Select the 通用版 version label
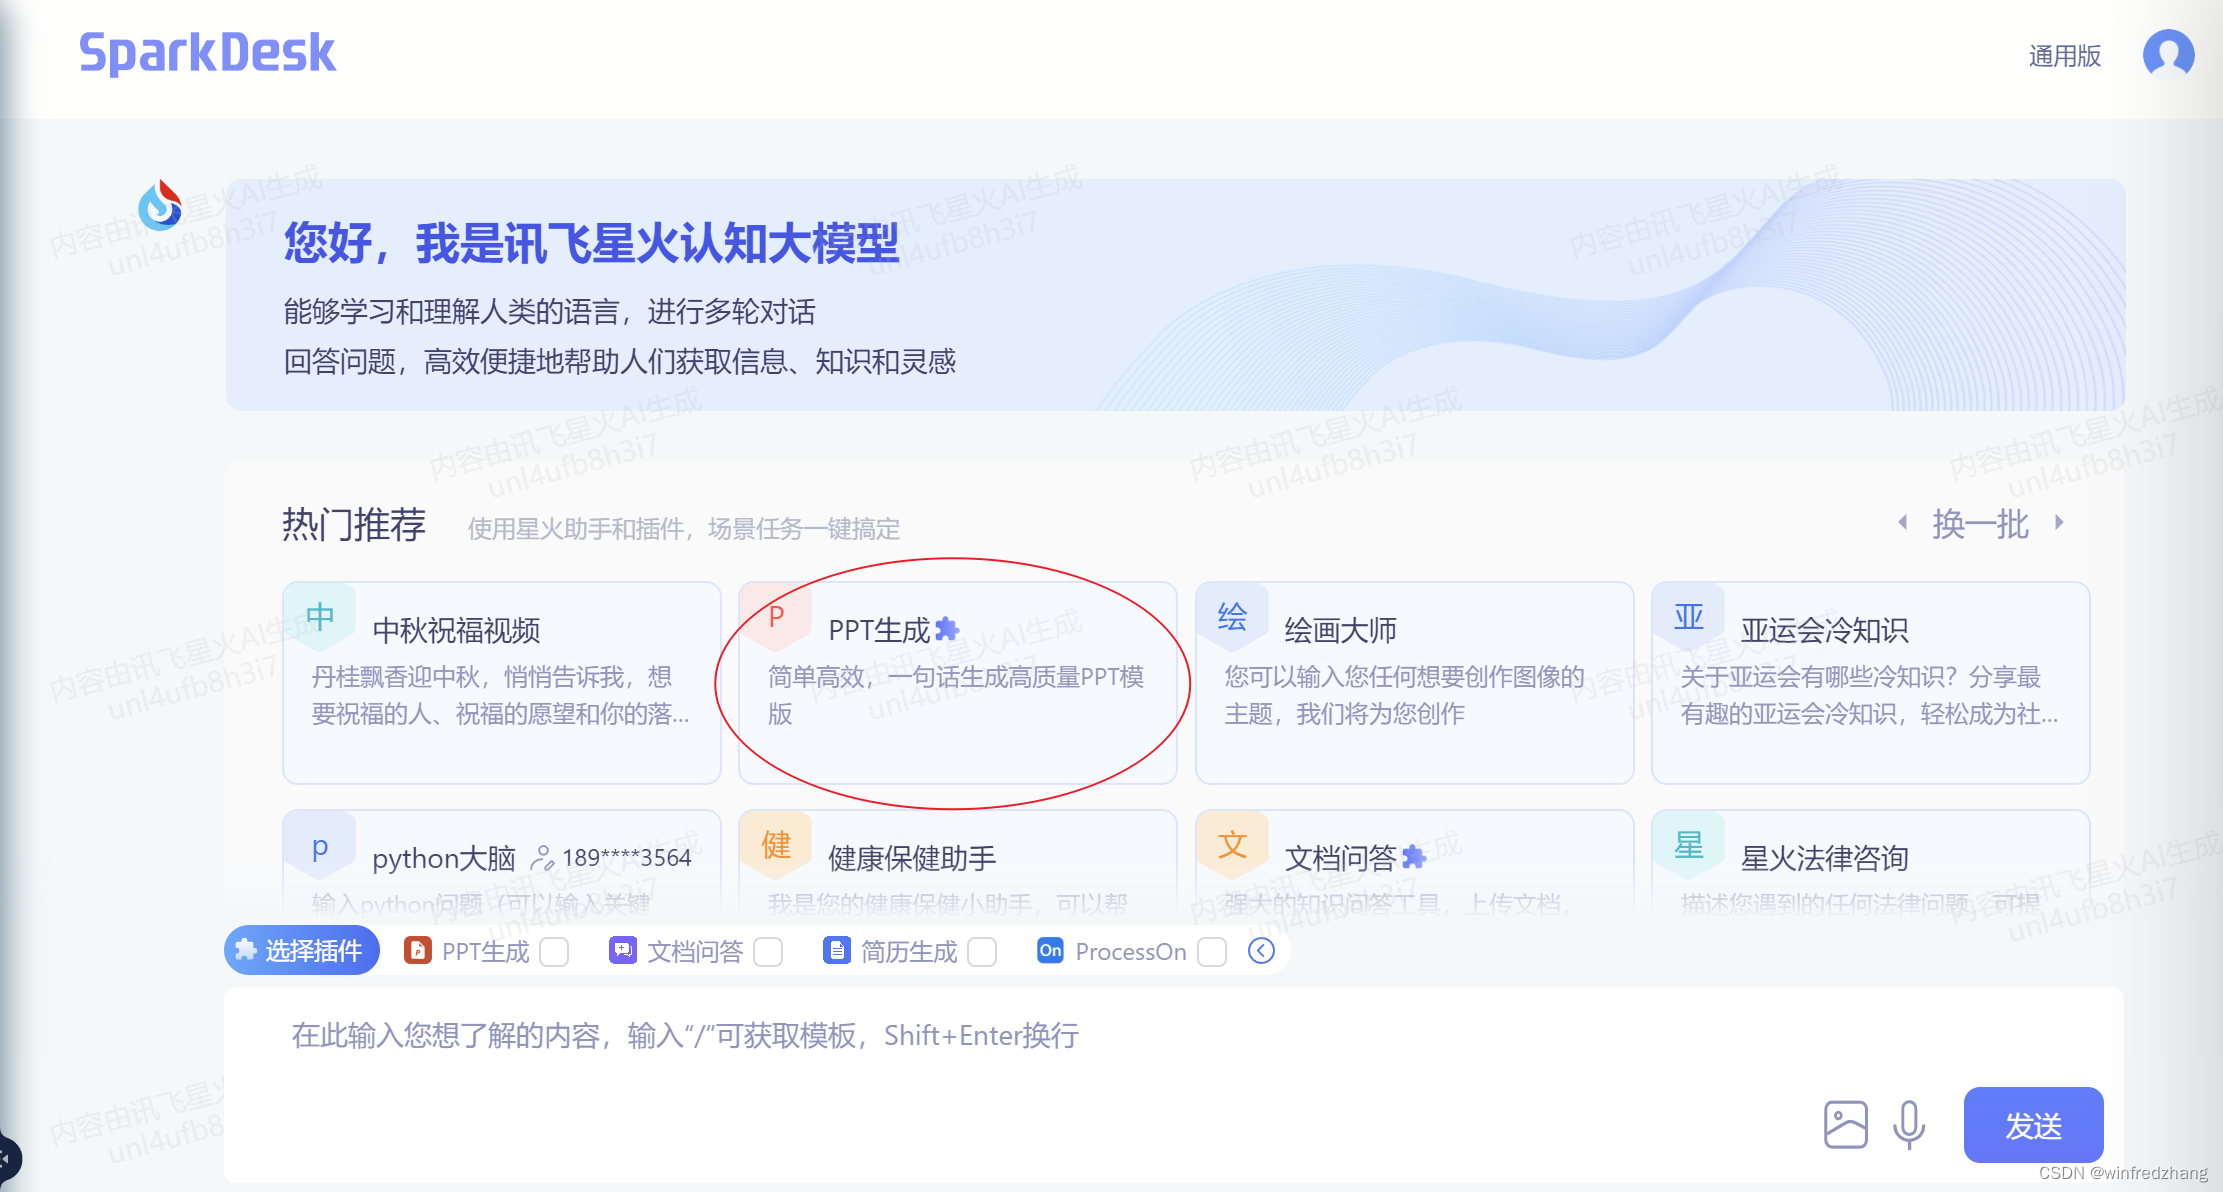The width and height of the screenshot is (2223, 1192). coord(2064,56)
